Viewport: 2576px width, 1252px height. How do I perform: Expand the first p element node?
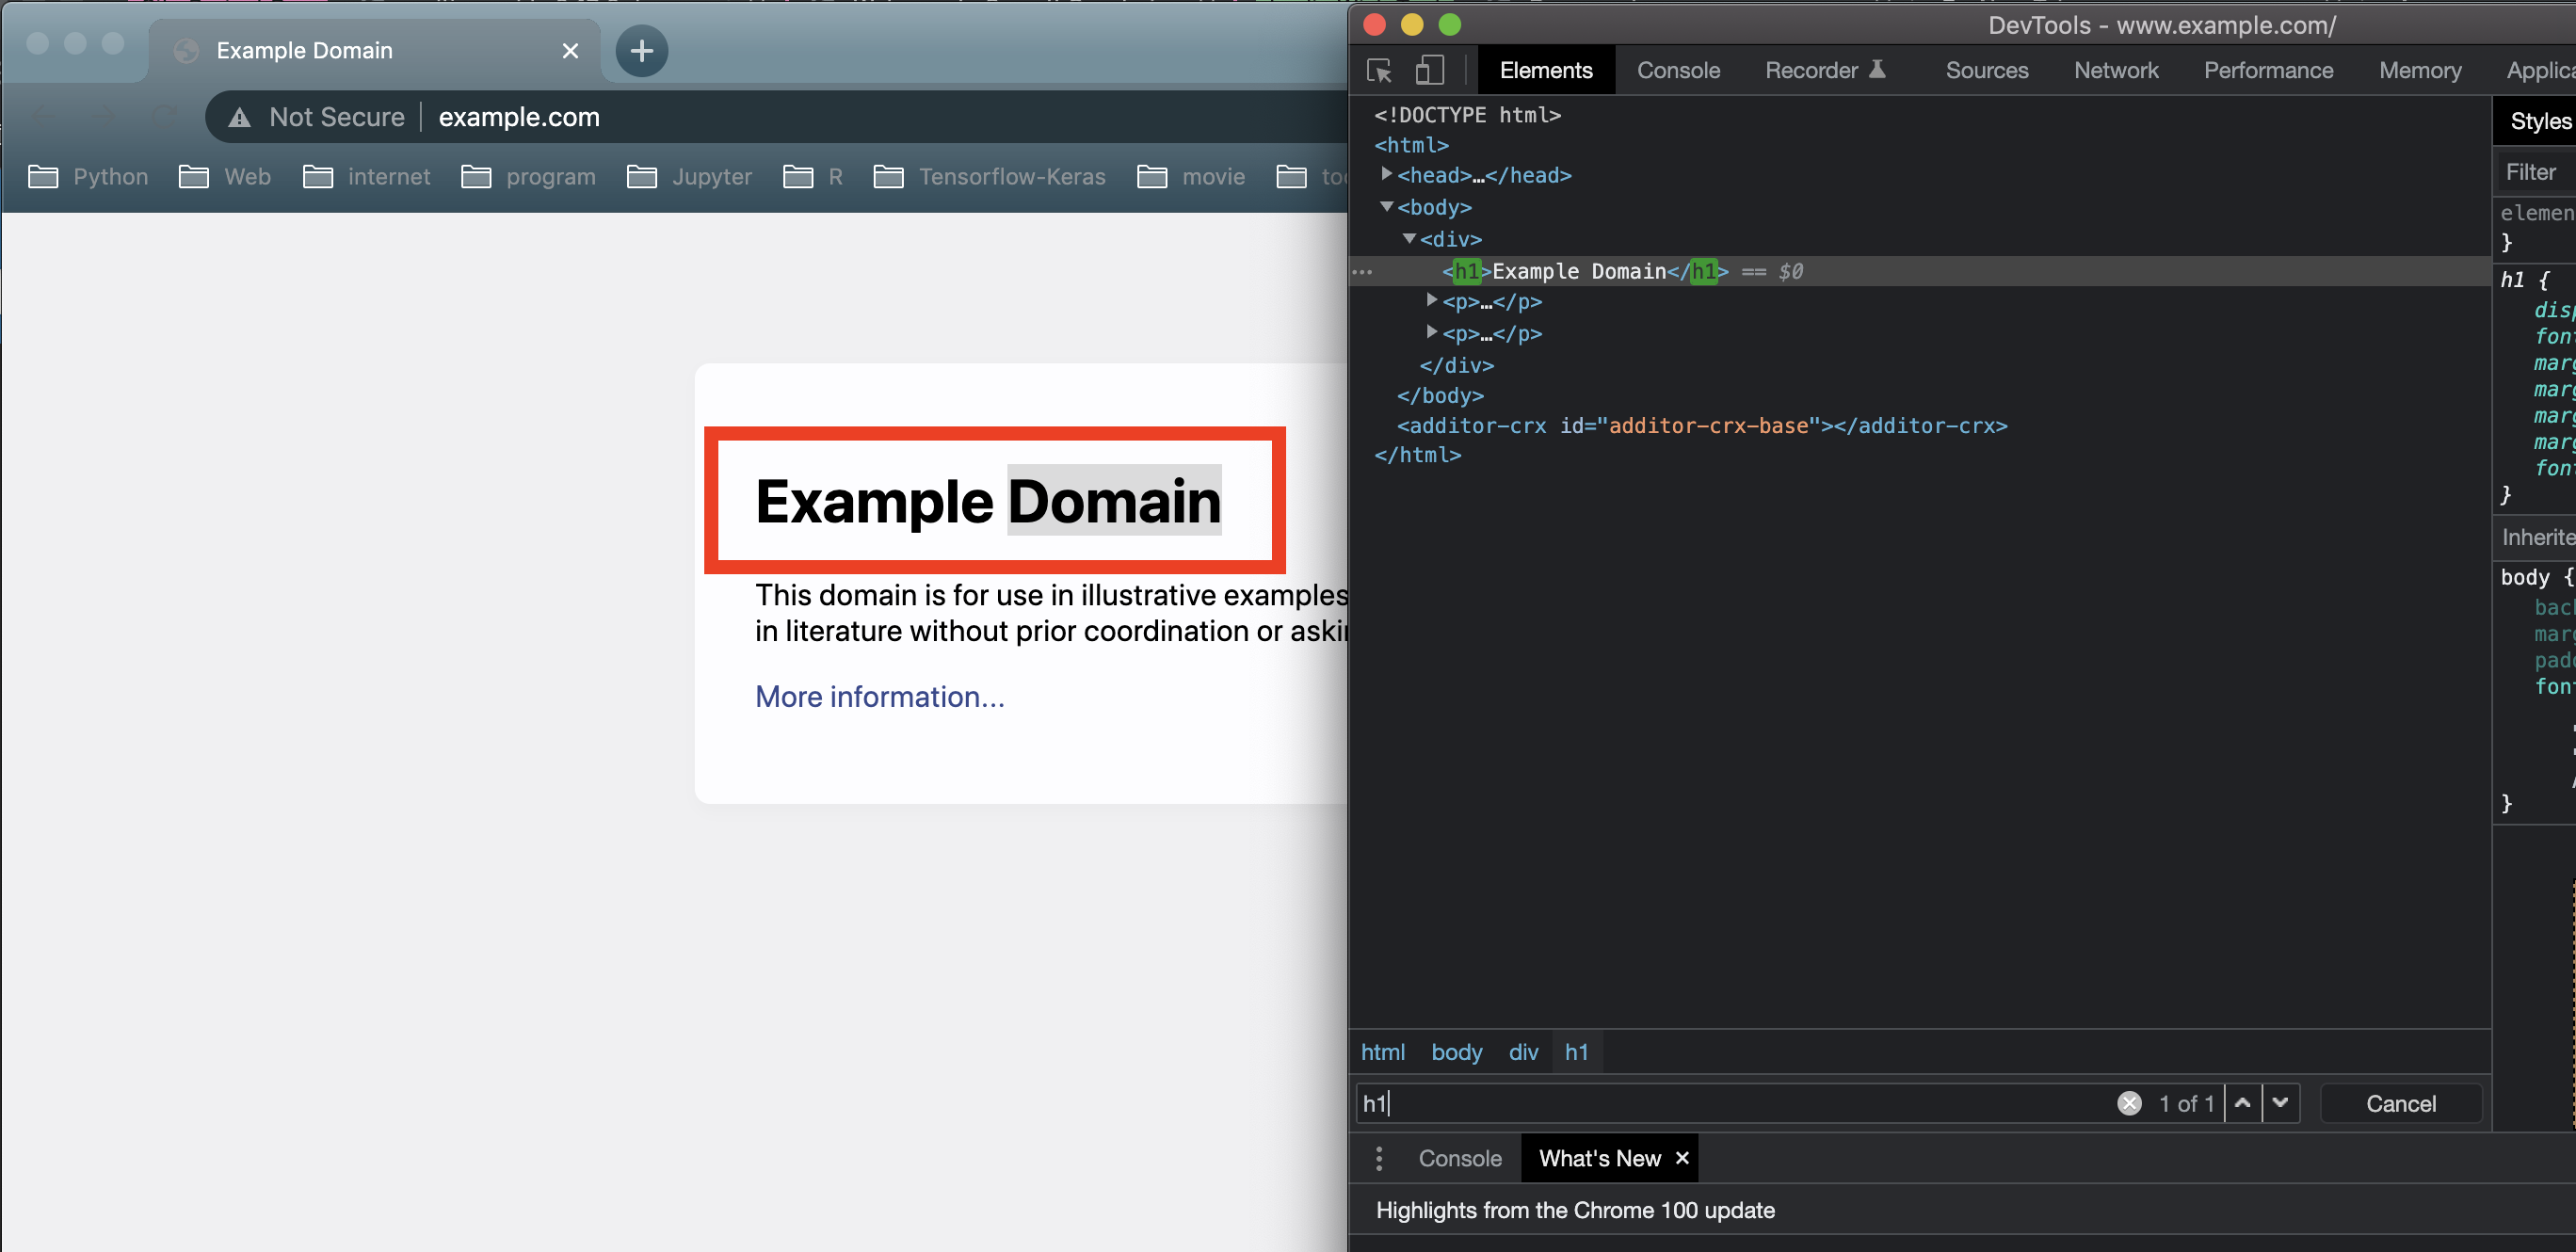pyautogui.click(x=1432, y=300)
